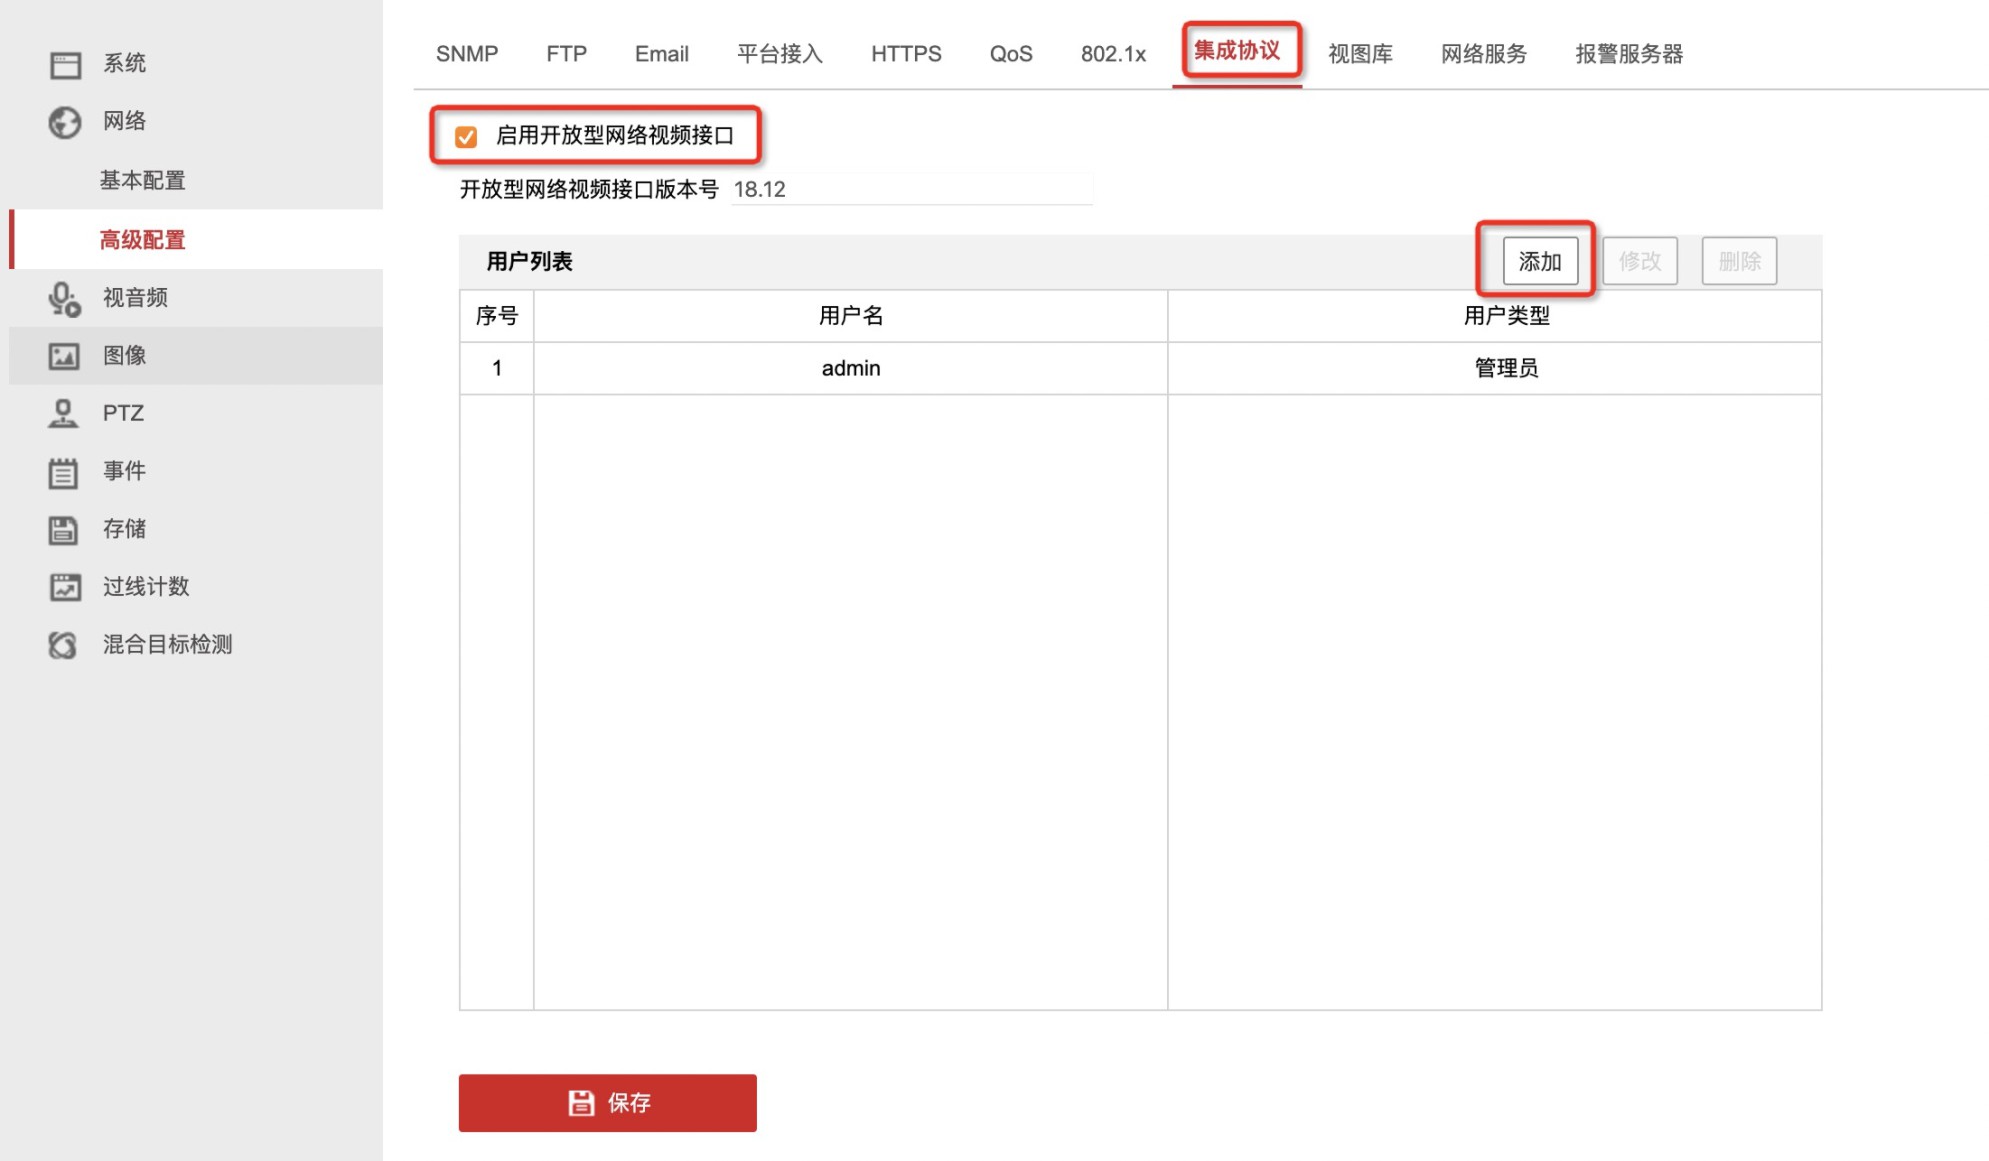This screenshot has width=1989, height=1161.
Task: Select the admin row in user table
Action: [x=1140, y=368]
